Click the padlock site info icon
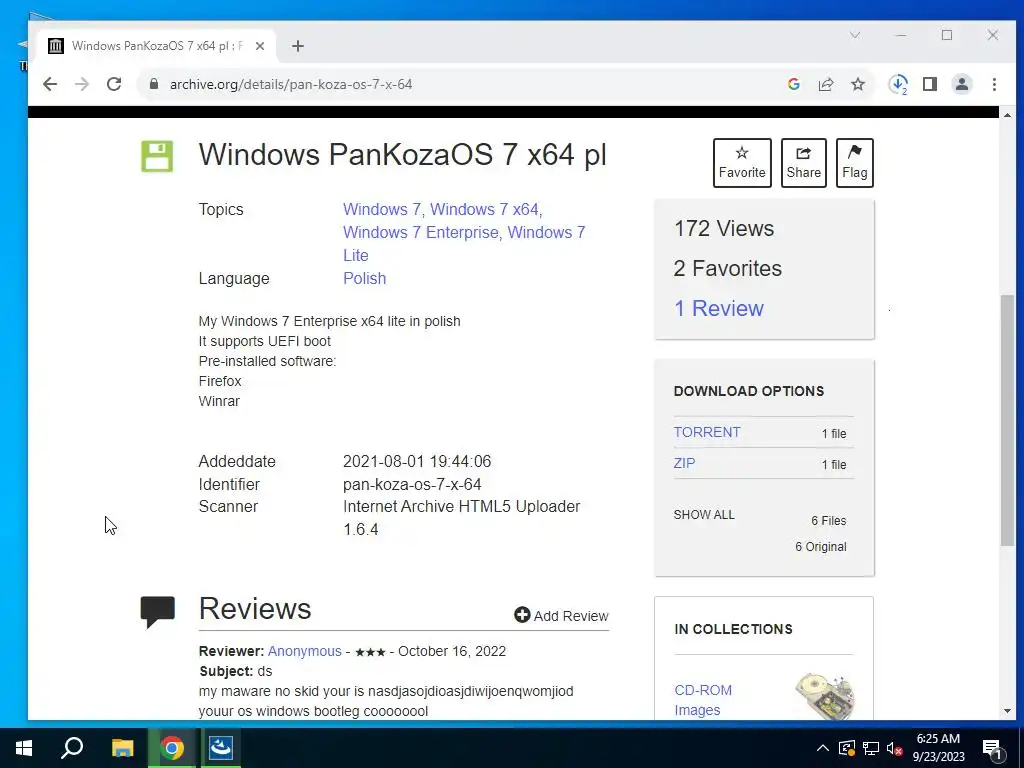The image size is (1024, 768). 154,84
